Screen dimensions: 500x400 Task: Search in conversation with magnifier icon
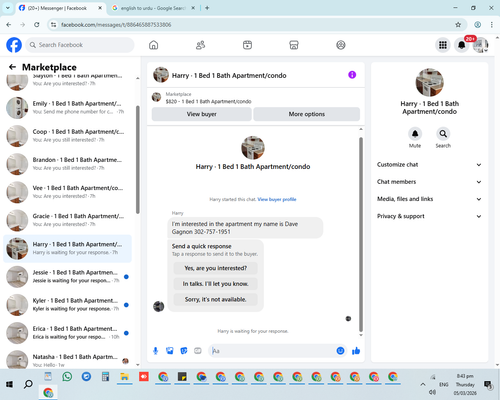443,134
